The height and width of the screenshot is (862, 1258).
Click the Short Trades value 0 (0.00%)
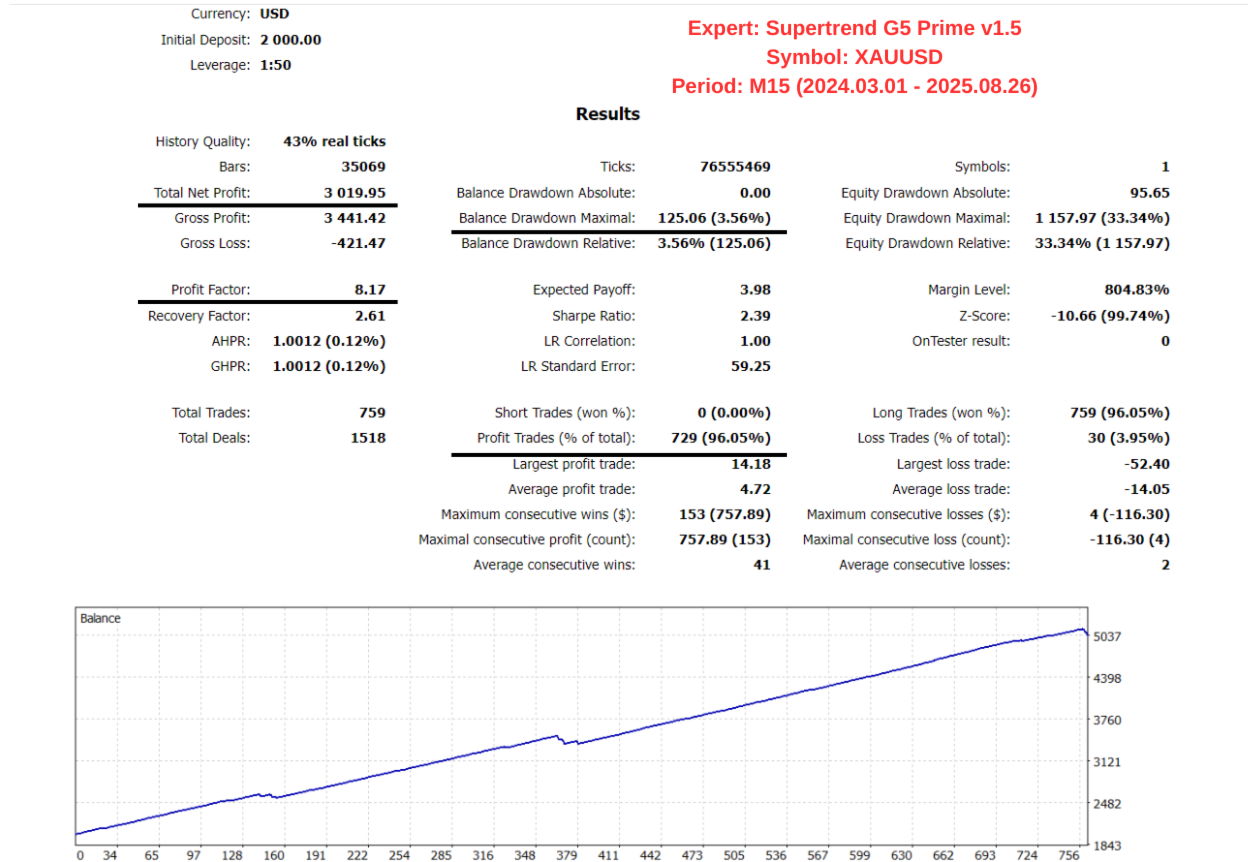[x=735, y=412]
